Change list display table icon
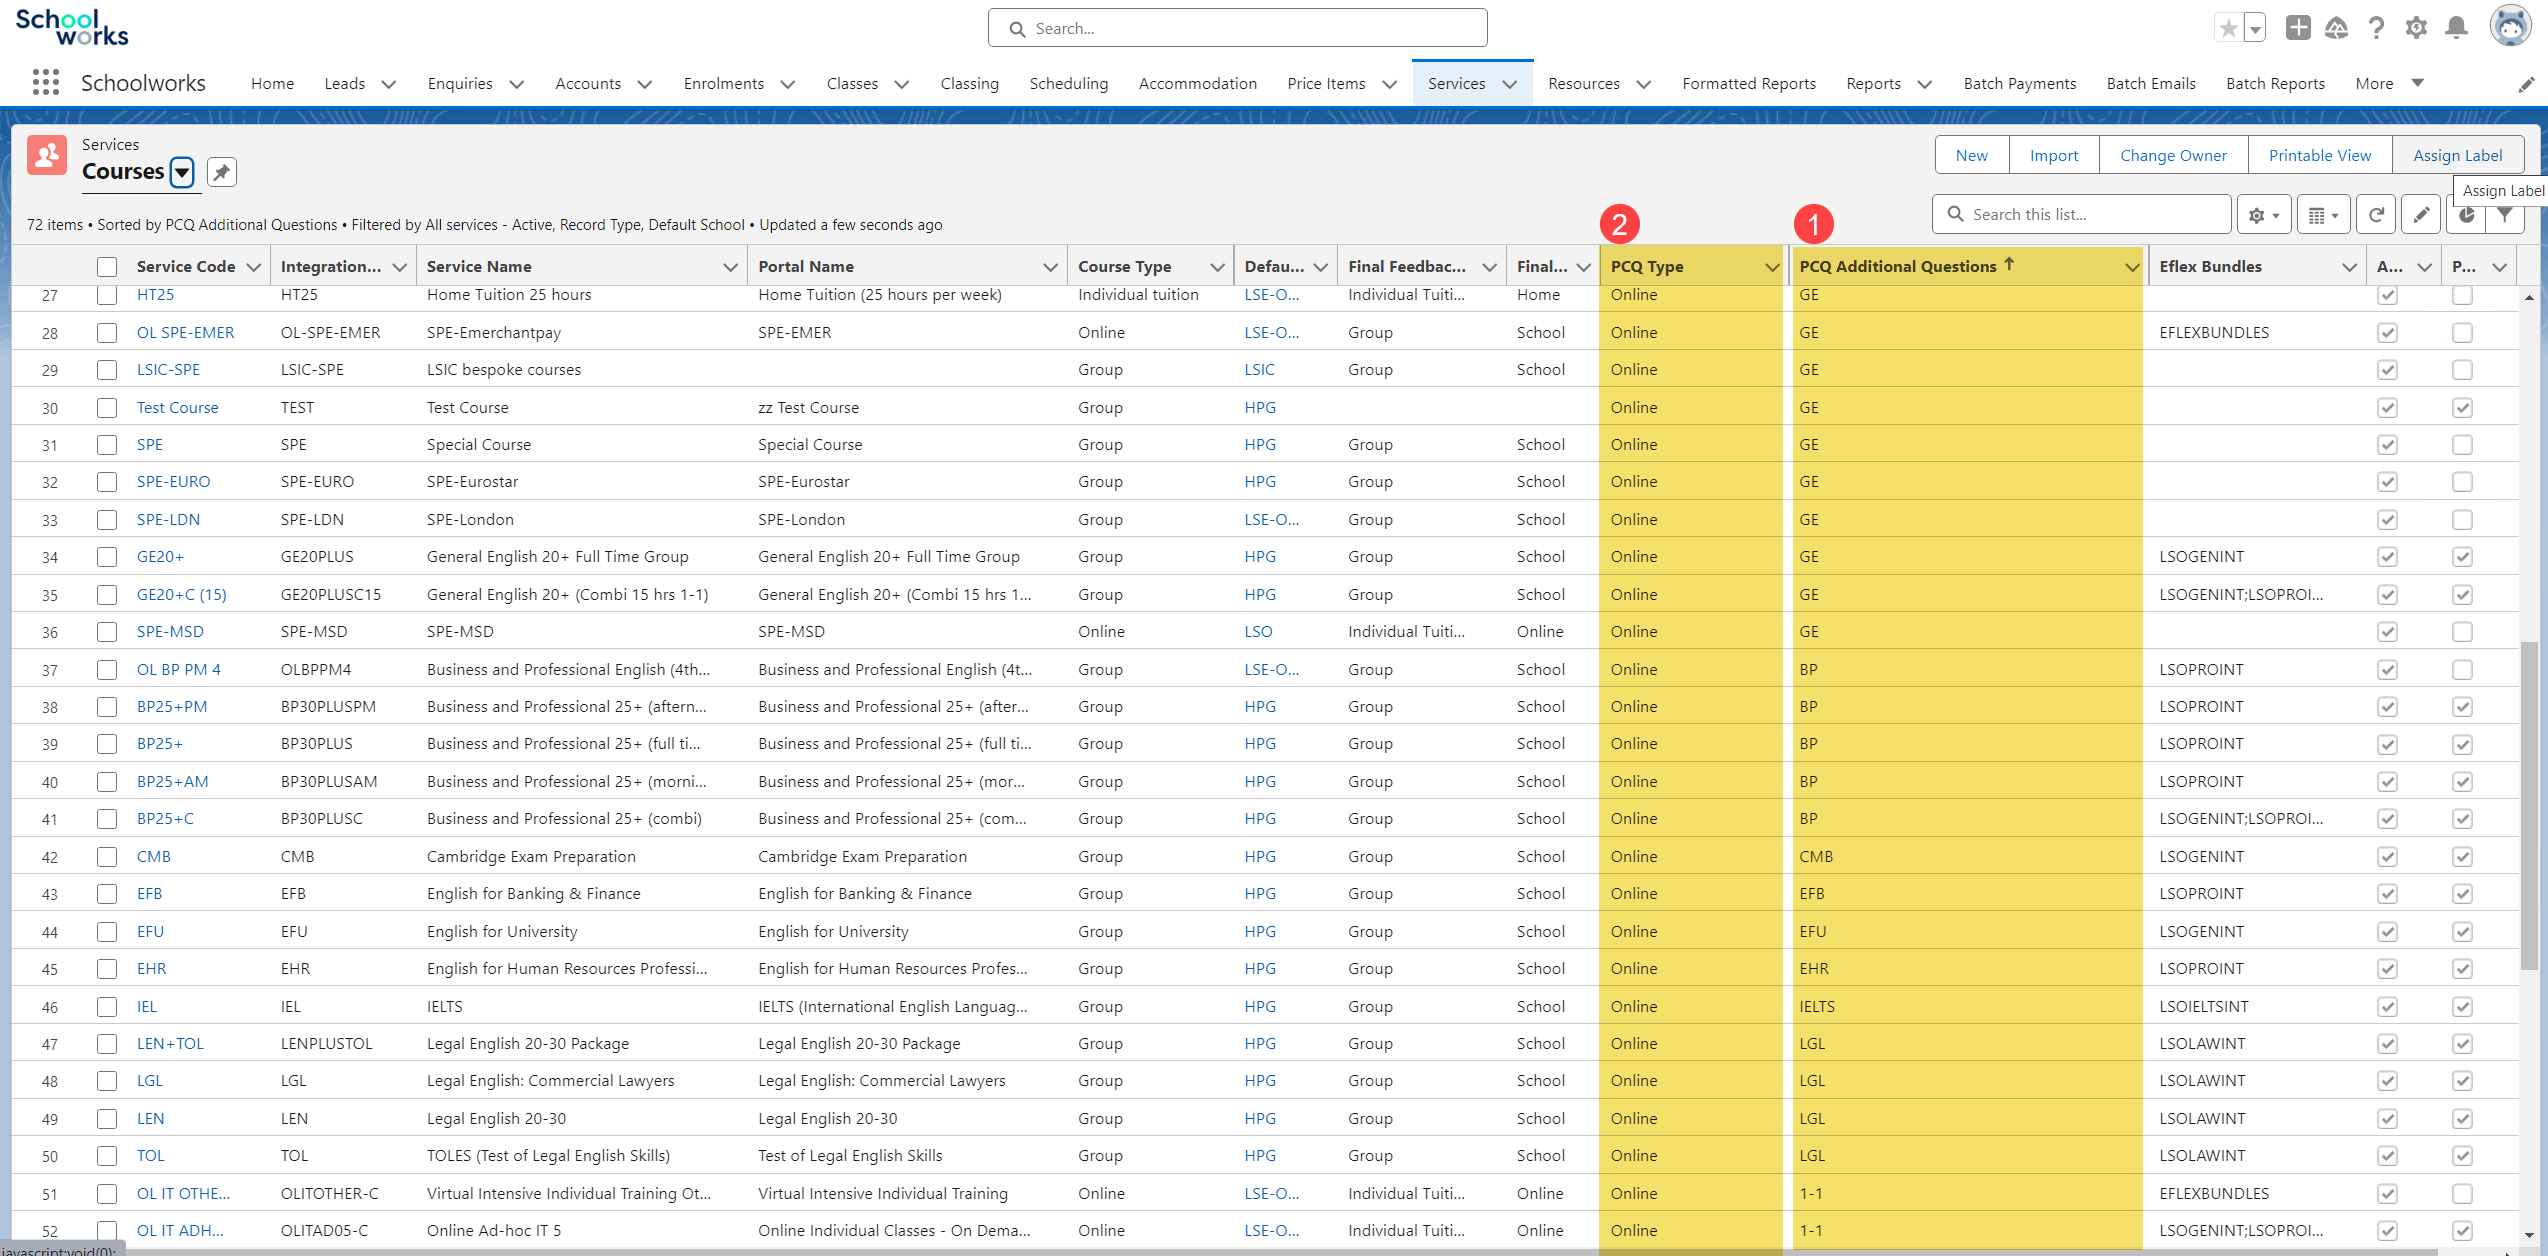 point(2323,215)
